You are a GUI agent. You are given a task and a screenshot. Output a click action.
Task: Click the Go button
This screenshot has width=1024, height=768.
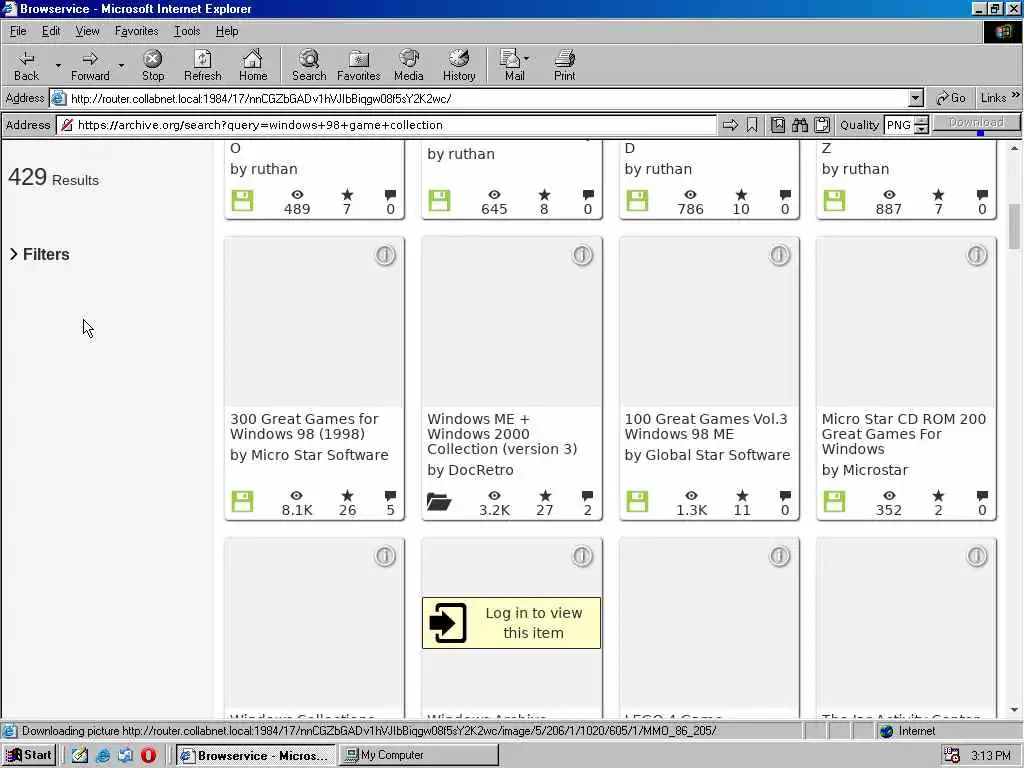click(x=951, y=99)
